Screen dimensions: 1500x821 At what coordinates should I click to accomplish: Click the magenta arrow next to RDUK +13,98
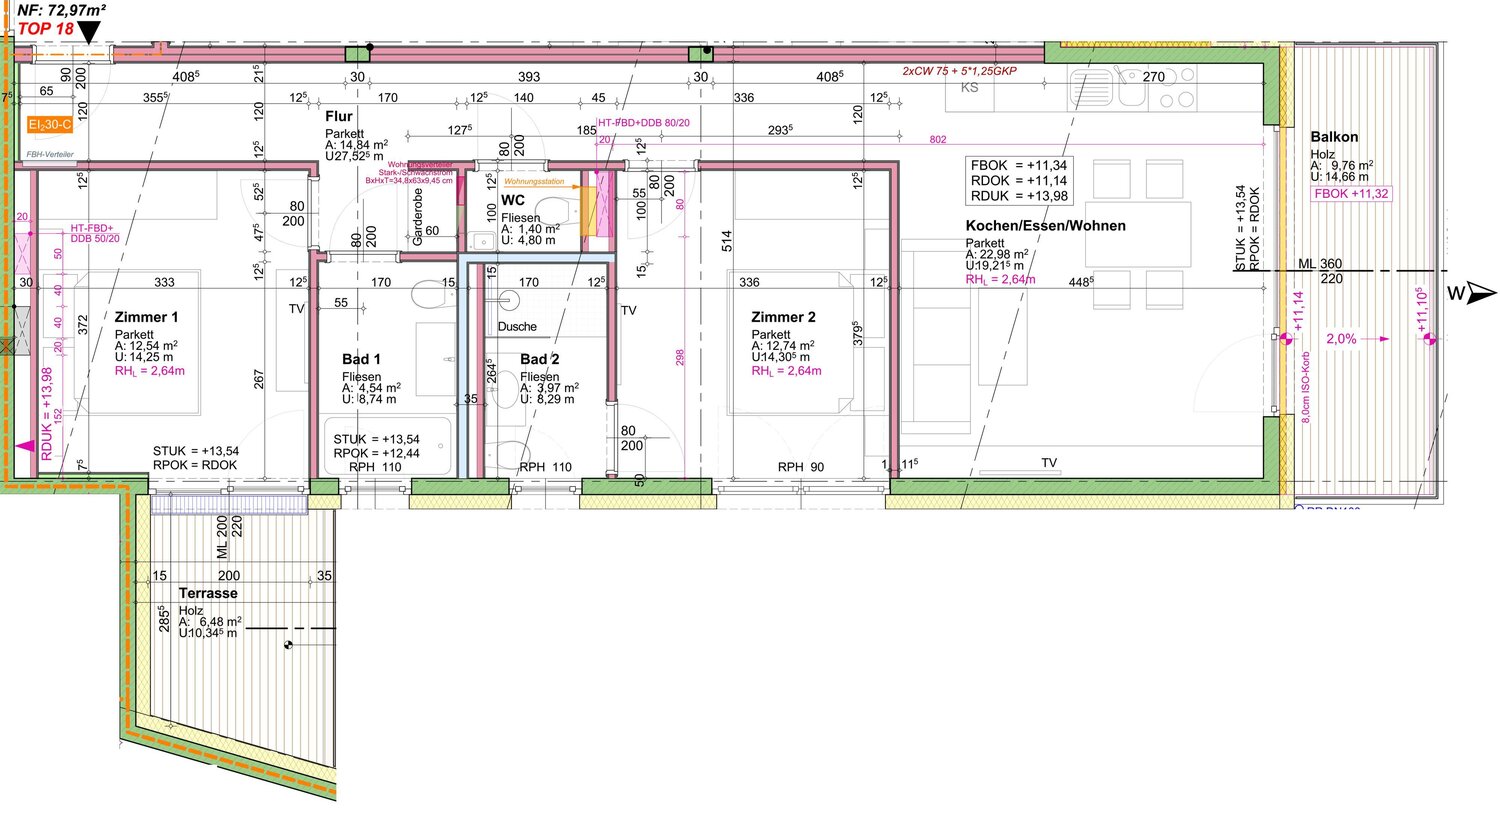pos(23,447)
